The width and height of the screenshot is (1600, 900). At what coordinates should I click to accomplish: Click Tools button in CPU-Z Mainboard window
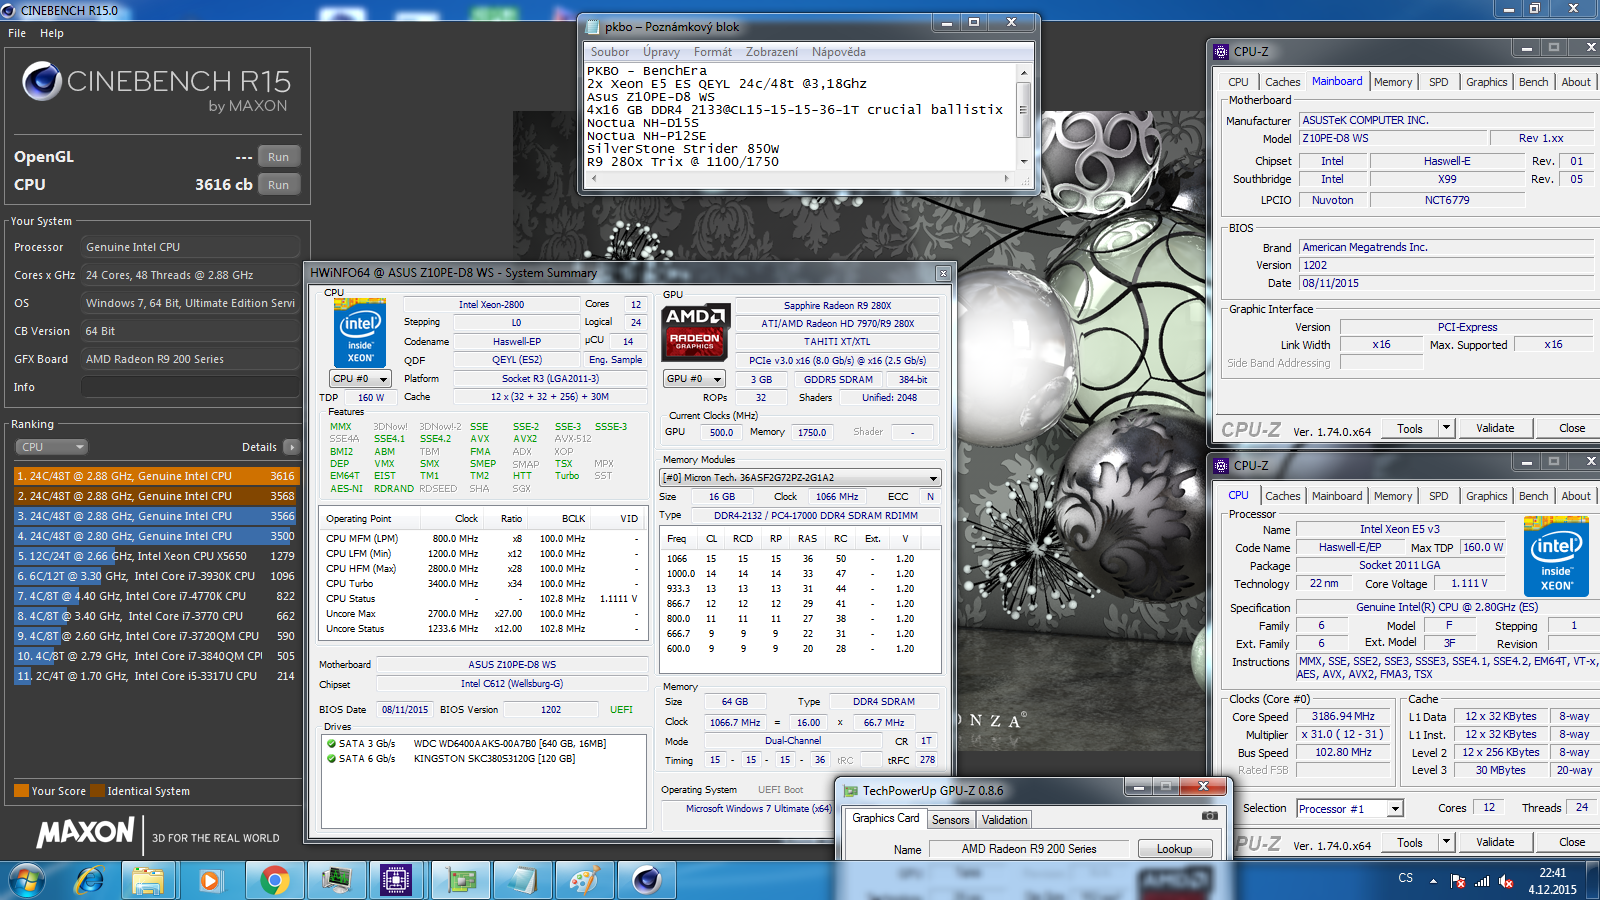[1410, 428]
